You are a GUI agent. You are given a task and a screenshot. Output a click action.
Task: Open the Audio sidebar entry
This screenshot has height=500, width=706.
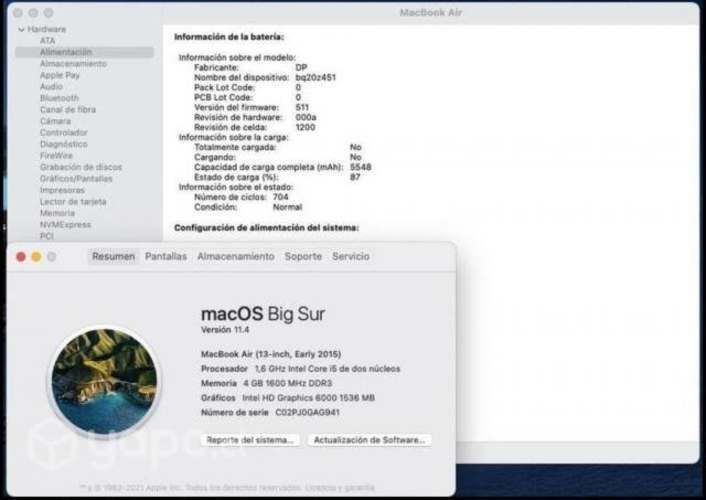pyautogui.click(x=51, y=86)
